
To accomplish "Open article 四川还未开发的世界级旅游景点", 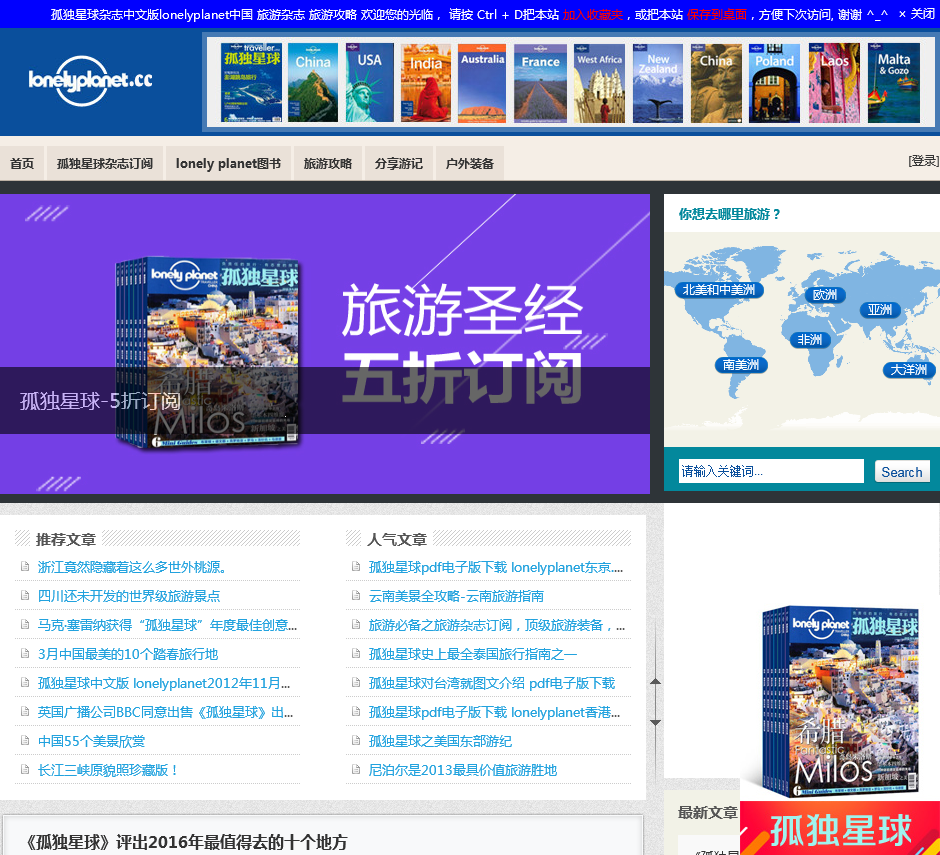I will click(x=129, y=596).
